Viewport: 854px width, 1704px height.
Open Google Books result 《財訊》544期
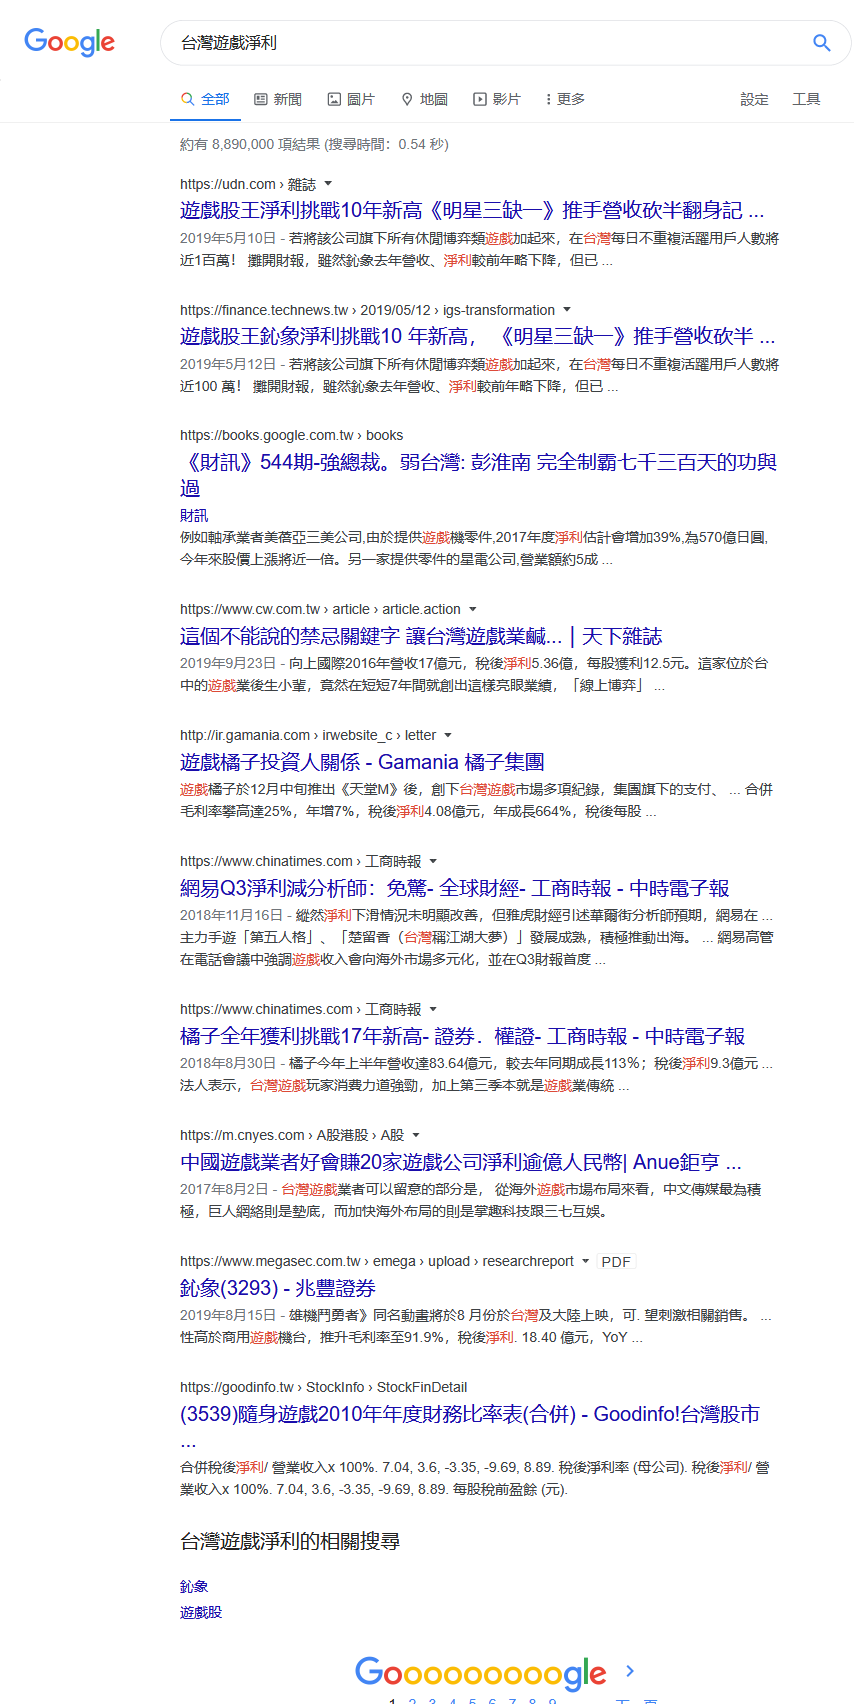(478, 475)
